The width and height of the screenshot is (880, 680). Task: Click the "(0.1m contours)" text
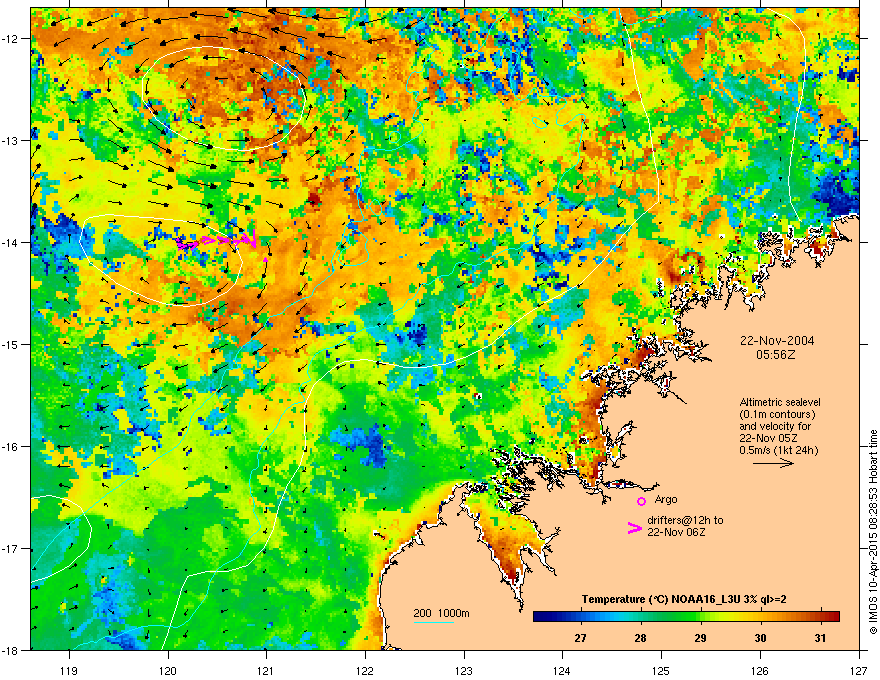pyautogui.click(x=777, y=415)
